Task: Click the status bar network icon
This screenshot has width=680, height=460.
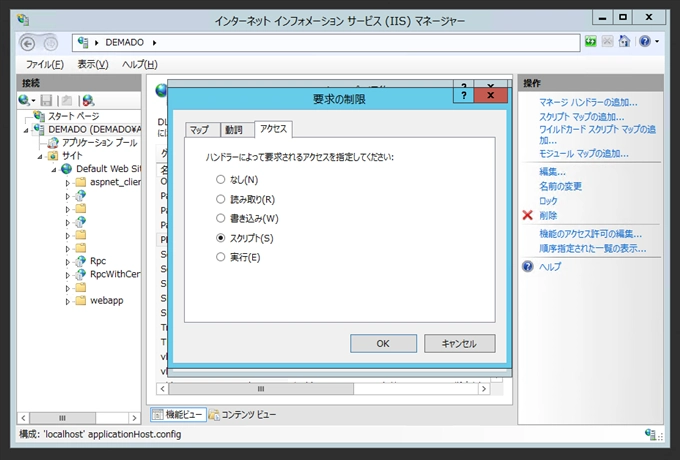Action: [x=651, y=434]
